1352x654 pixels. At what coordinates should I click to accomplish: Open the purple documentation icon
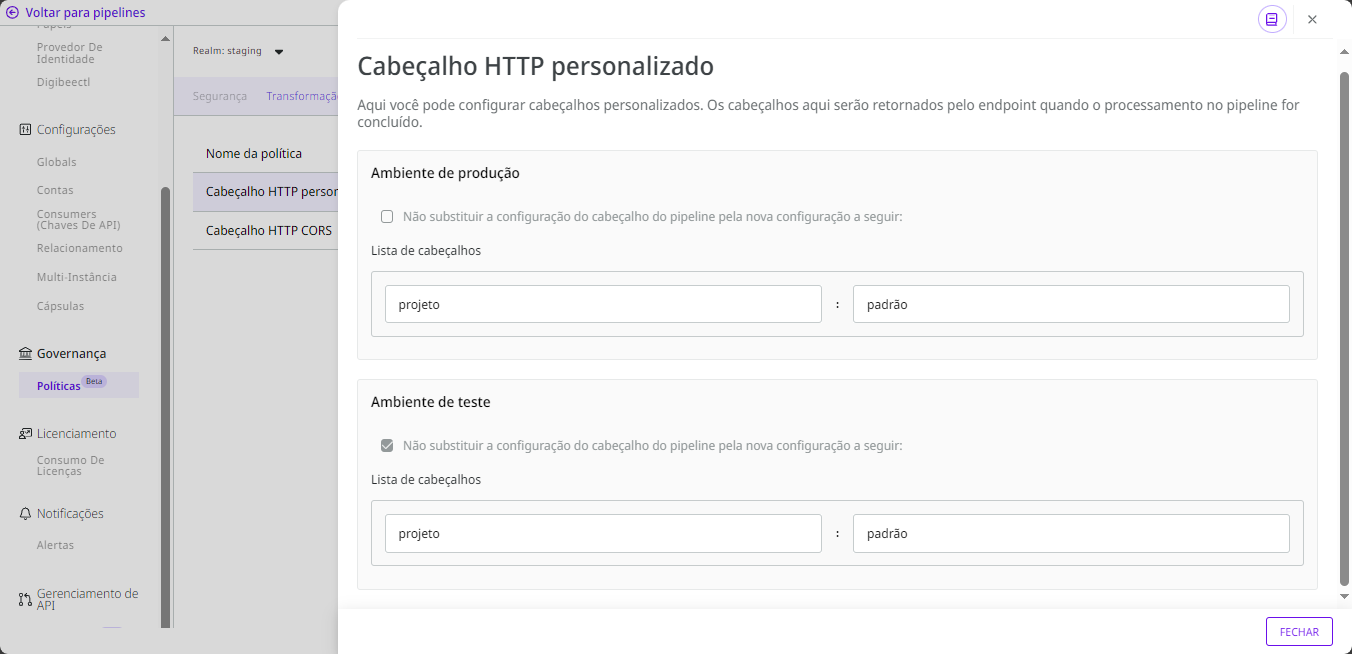tap(1272, 19)
